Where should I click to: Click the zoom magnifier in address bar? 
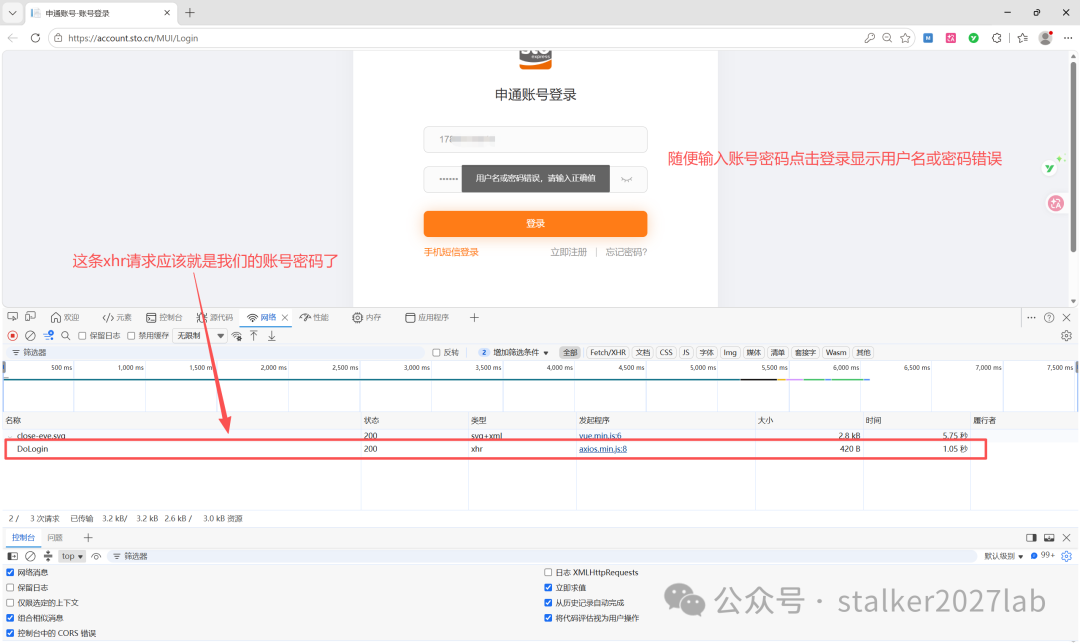(x=887, y=38)
